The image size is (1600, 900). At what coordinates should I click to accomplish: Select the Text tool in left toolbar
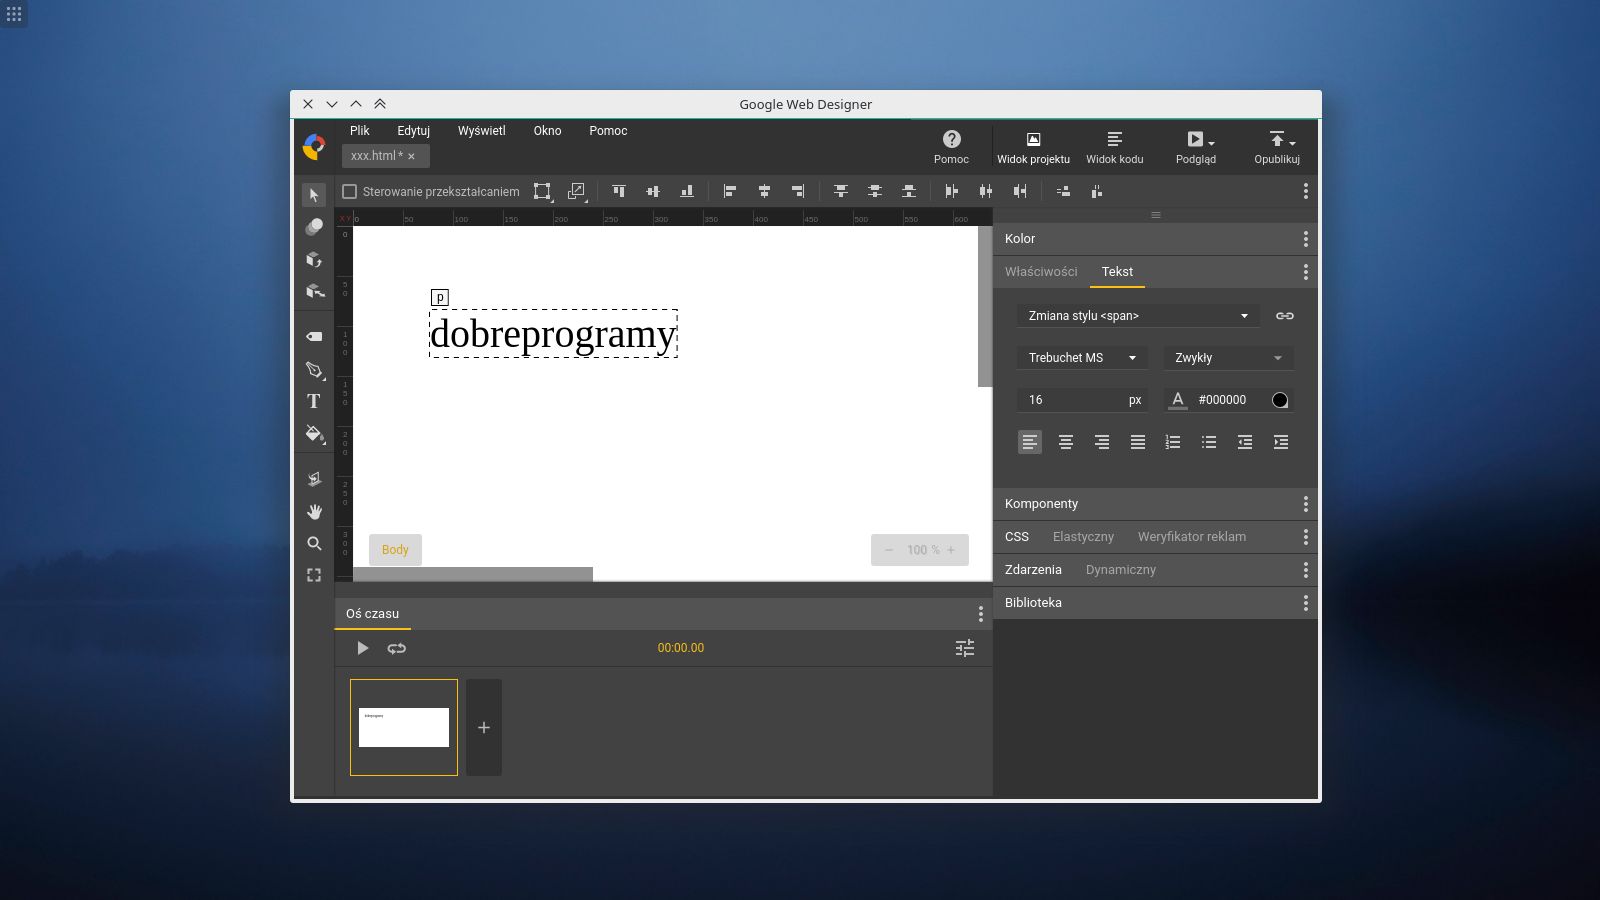[314, 401]
